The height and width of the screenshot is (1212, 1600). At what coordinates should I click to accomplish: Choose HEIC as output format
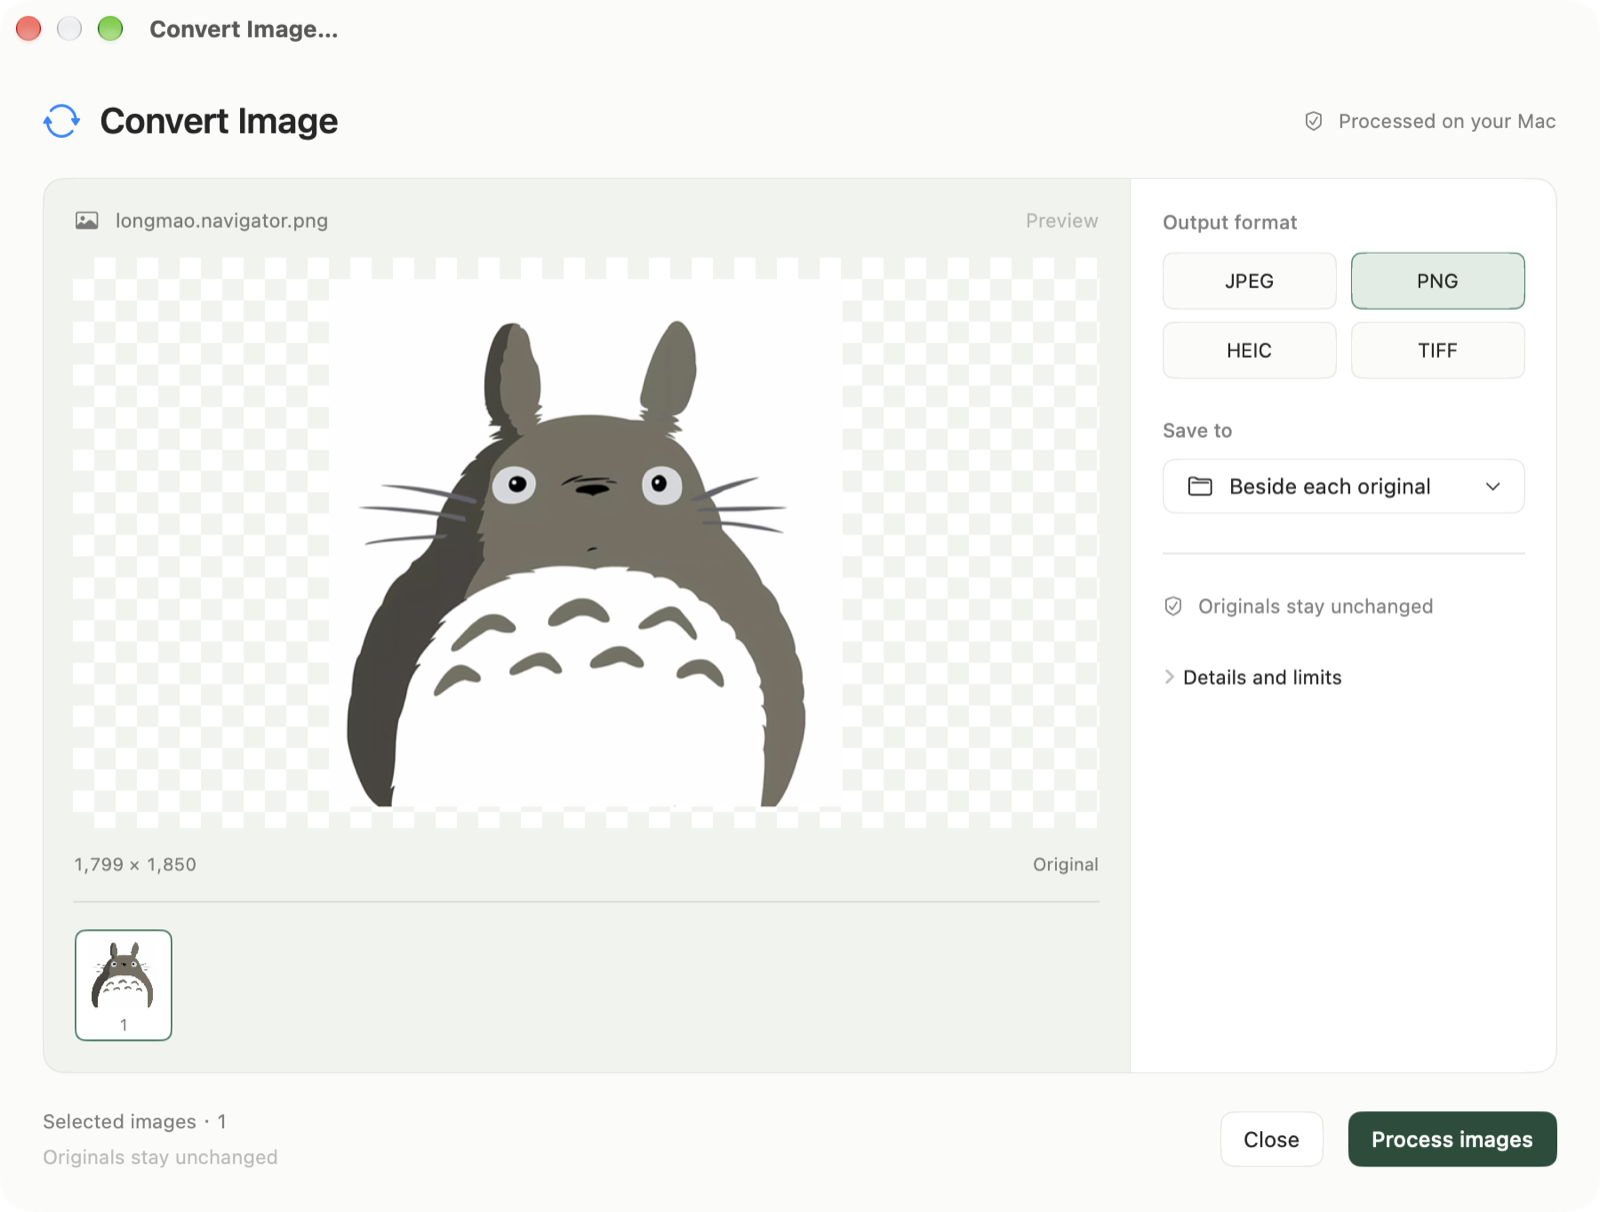pos(1249,350)
